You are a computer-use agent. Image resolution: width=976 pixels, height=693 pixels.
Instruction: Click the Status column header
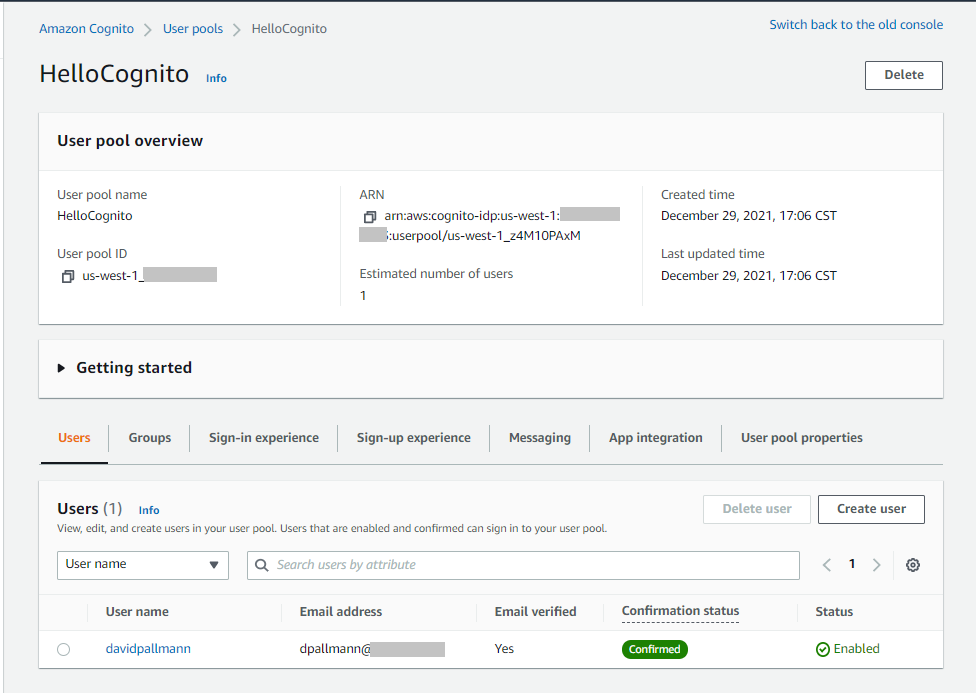click(x=834, y=611)
